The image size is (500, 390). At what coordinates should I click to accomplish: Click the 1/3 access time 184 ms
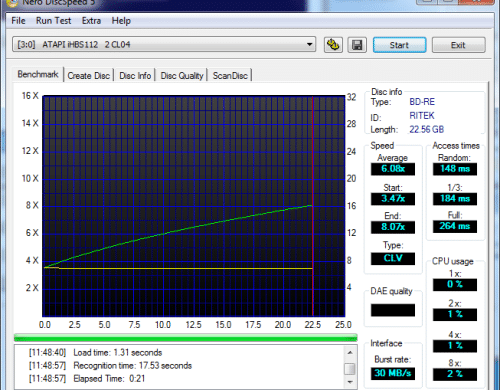455,199
